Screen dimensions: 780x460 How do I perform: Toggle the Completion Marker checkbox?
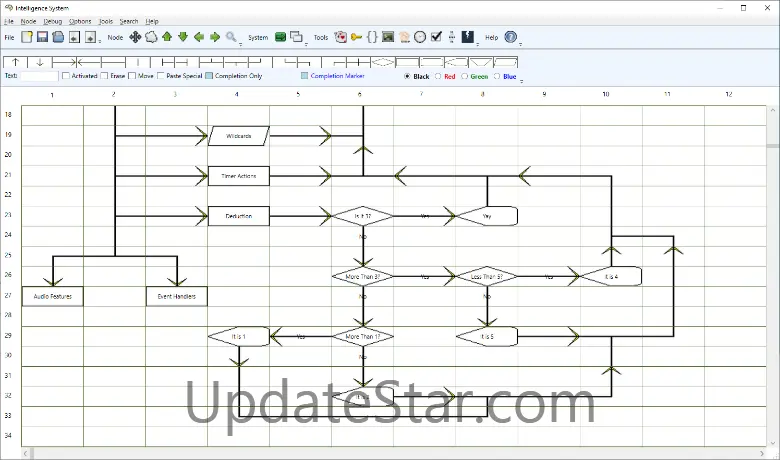[x=304, y=76]
